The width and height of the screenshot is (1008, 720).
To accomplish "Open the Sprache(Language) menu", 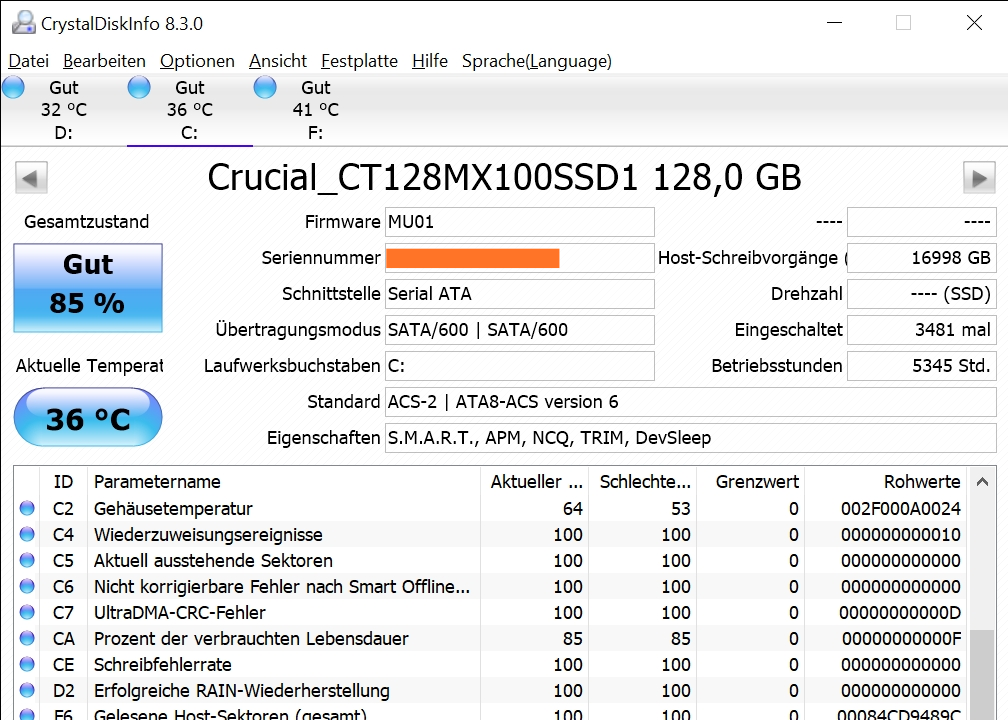I will [x=537, y=61].
